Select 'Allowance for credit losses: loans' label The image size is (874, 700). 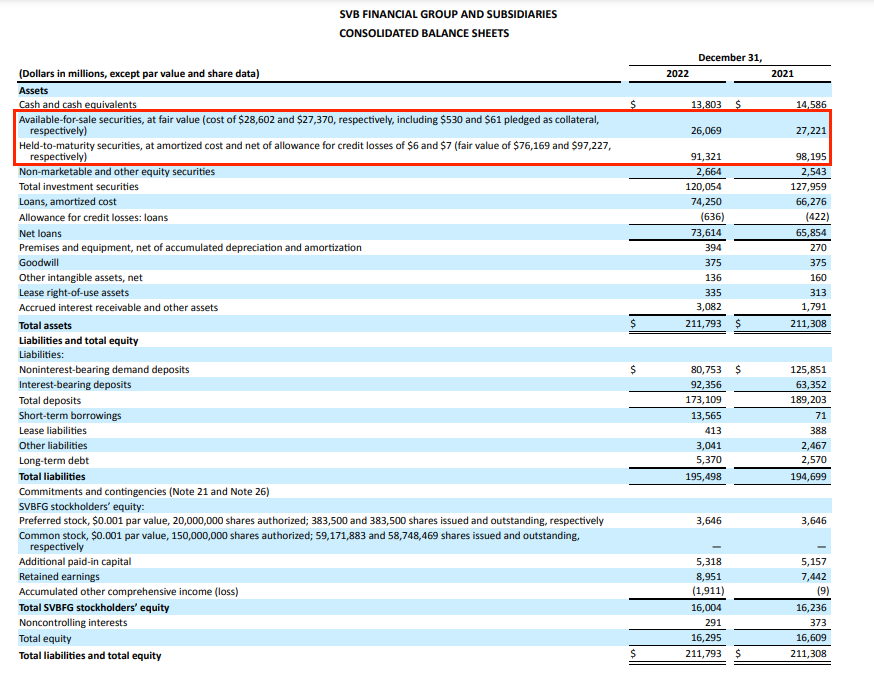93,217
